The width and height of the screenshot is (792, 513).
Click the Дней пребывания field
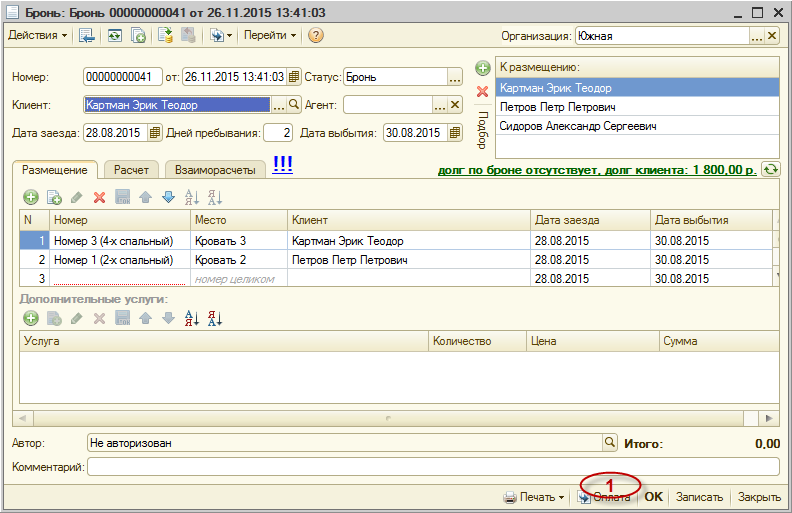pyautogui.click(x=278, y=133)
